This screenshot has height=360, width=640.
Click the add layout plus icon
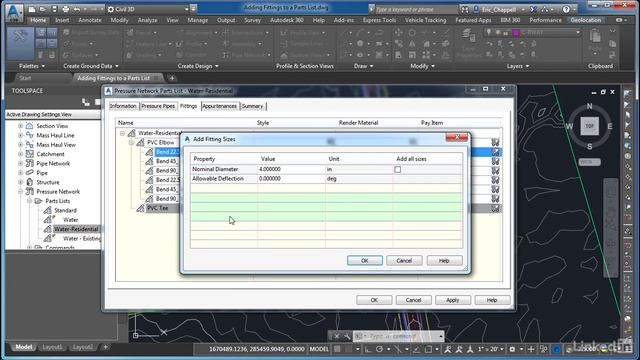point(105,347)
